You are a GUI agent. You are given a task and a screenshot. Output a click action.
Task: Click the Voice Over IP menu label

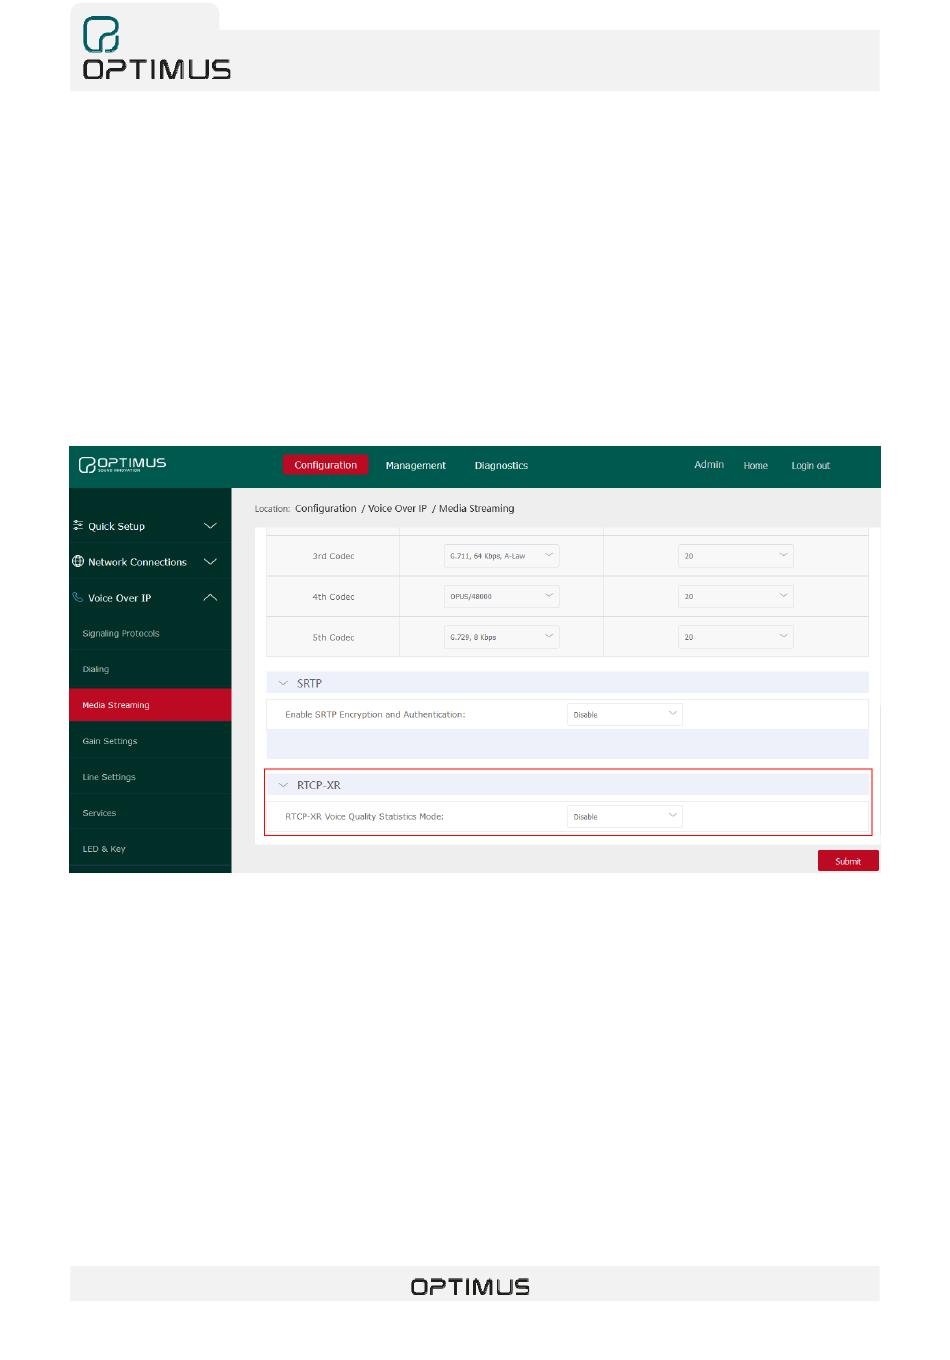[119, 598]
